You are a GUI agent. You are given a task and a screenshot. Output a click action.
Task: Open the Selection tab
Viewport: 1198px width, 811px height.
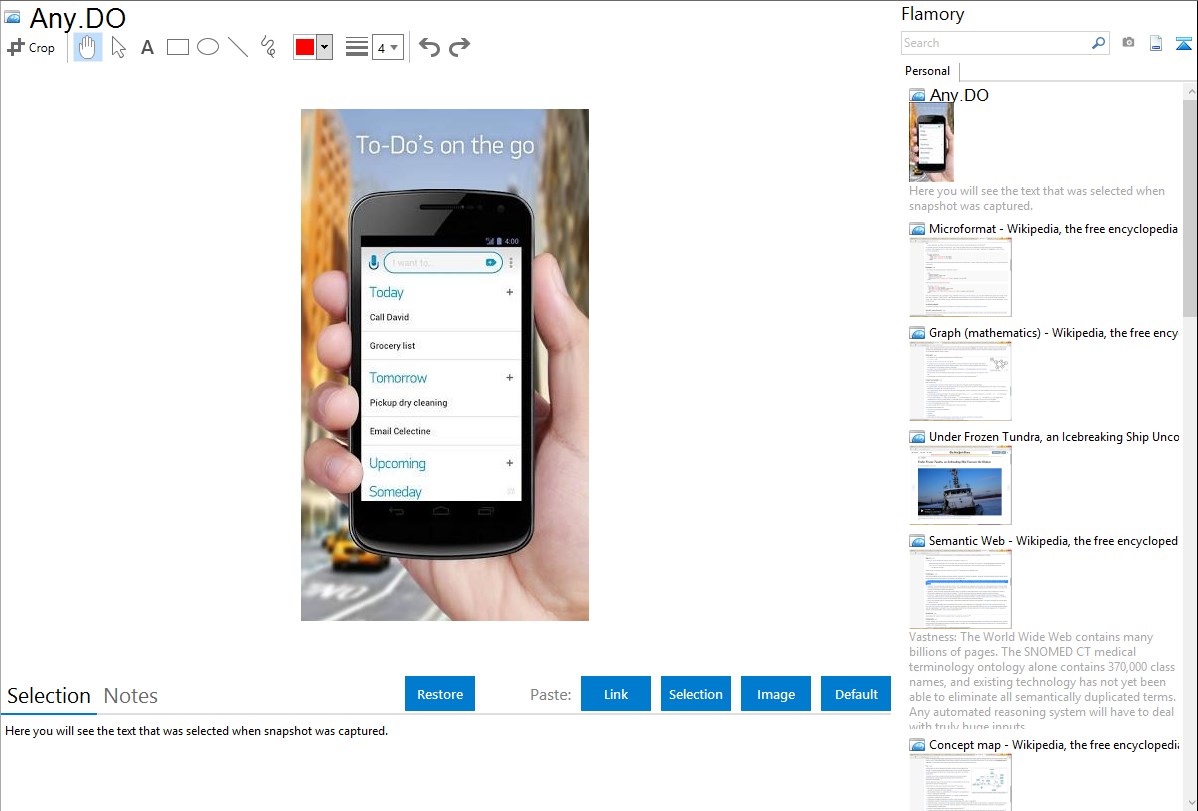[x=49, y=696]
